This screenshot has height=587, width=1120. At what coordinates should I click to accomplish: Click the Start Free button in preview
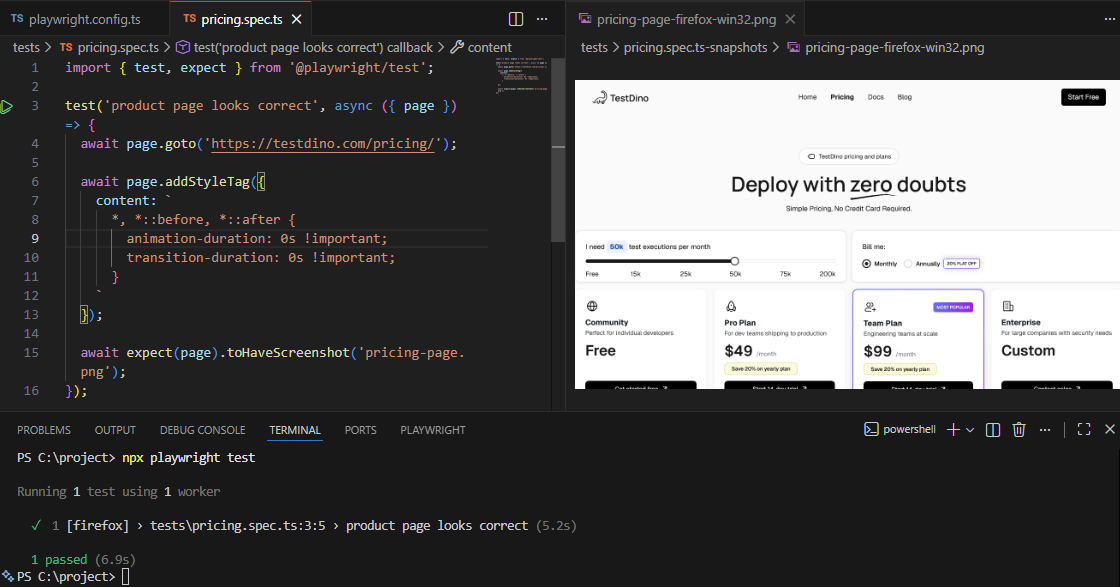[1083, 97]
